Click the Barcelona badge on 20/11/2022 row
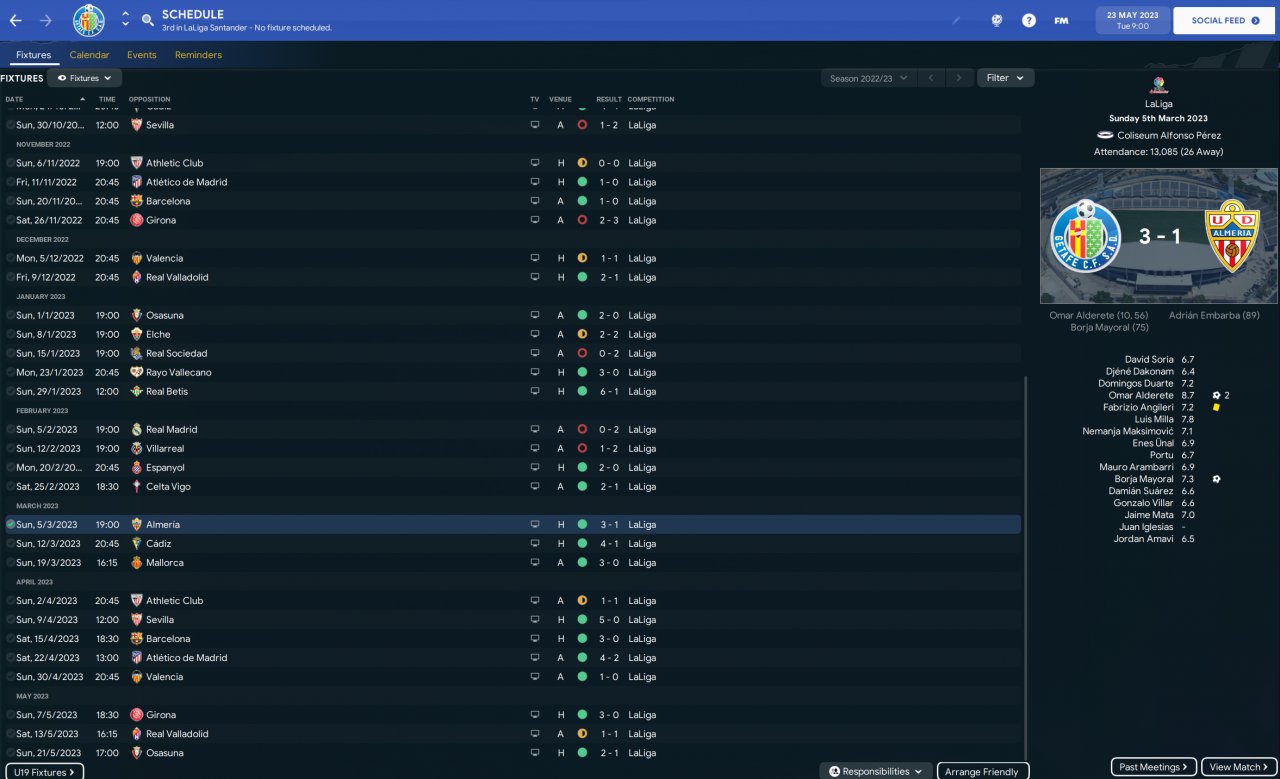1280x779 pixels. pyautogui.click(x=137, y=201)
